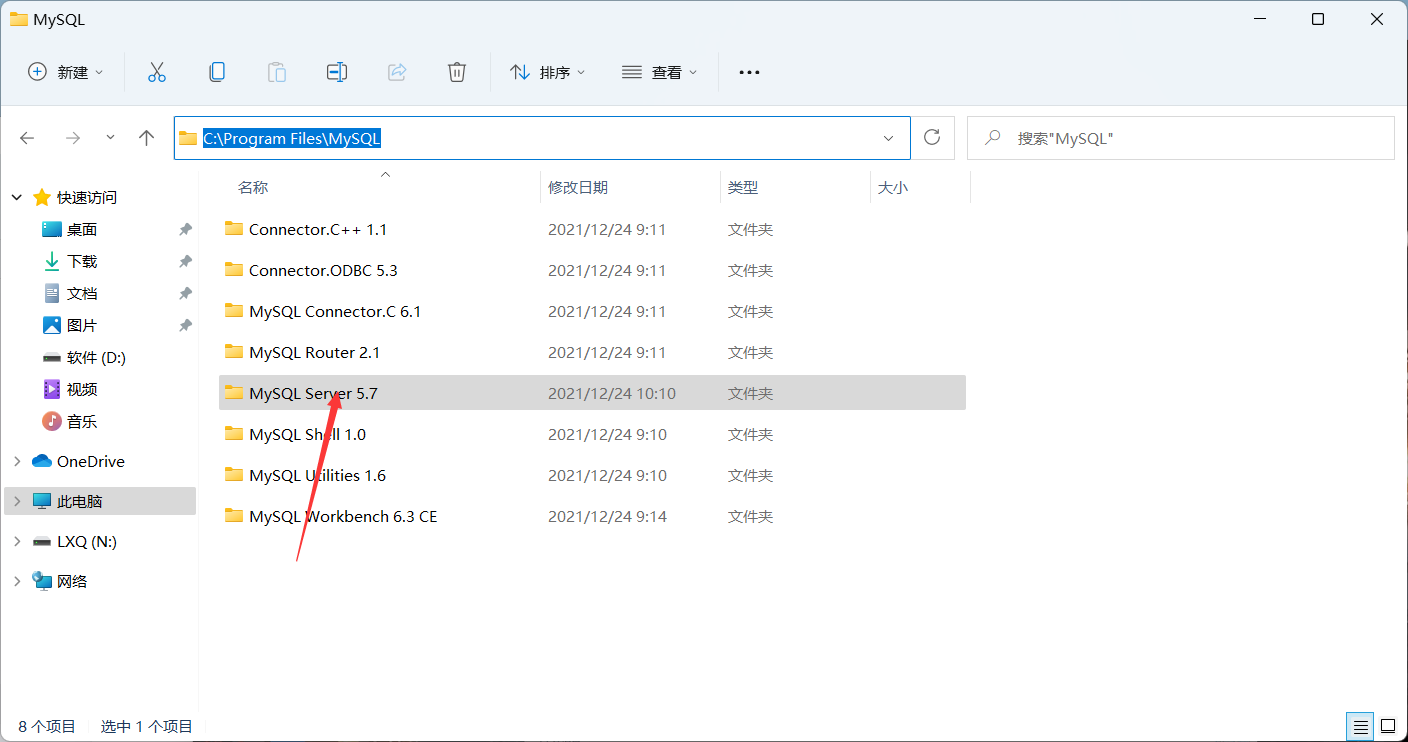Click the Rename icon in toolbar
Viewport: 1408px width, 742px height.
[x=337, y=72]
